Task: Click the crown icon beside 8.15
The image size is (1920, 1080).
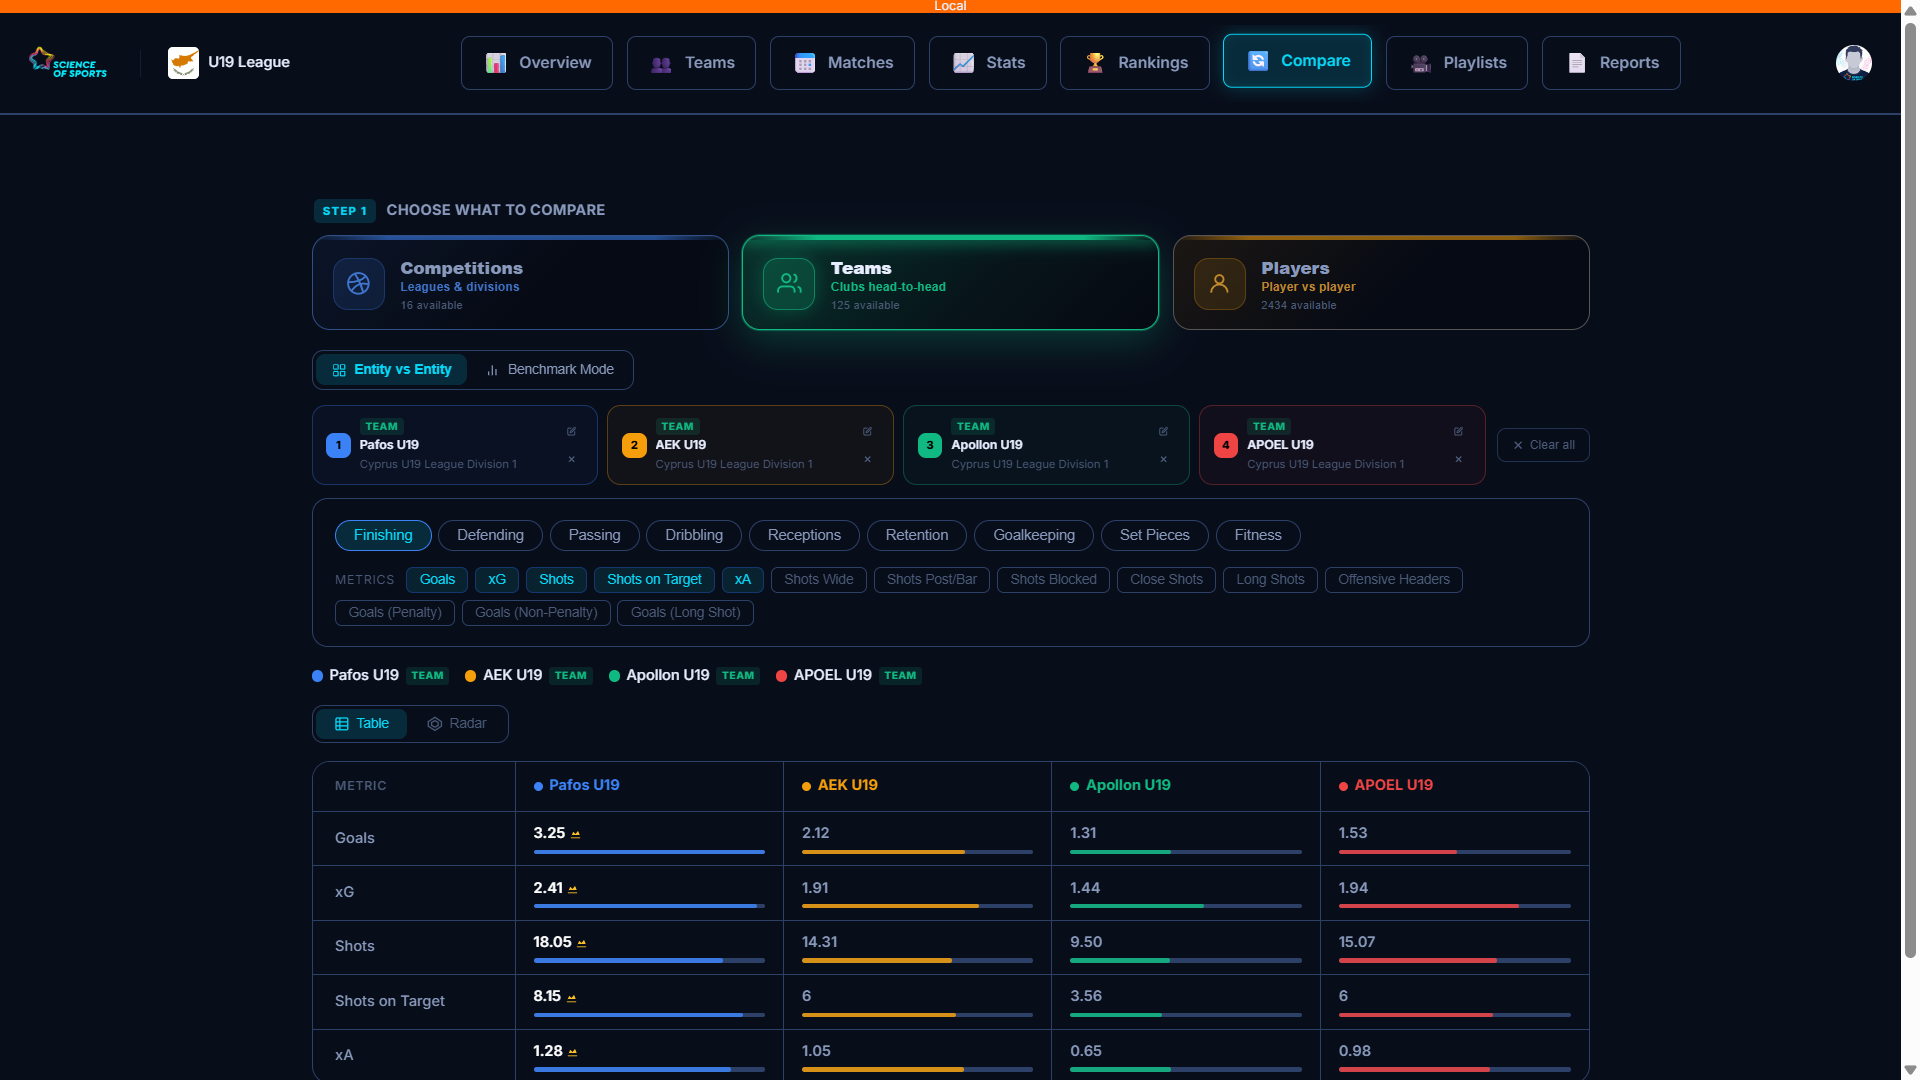Action: [x=571, y=997]
